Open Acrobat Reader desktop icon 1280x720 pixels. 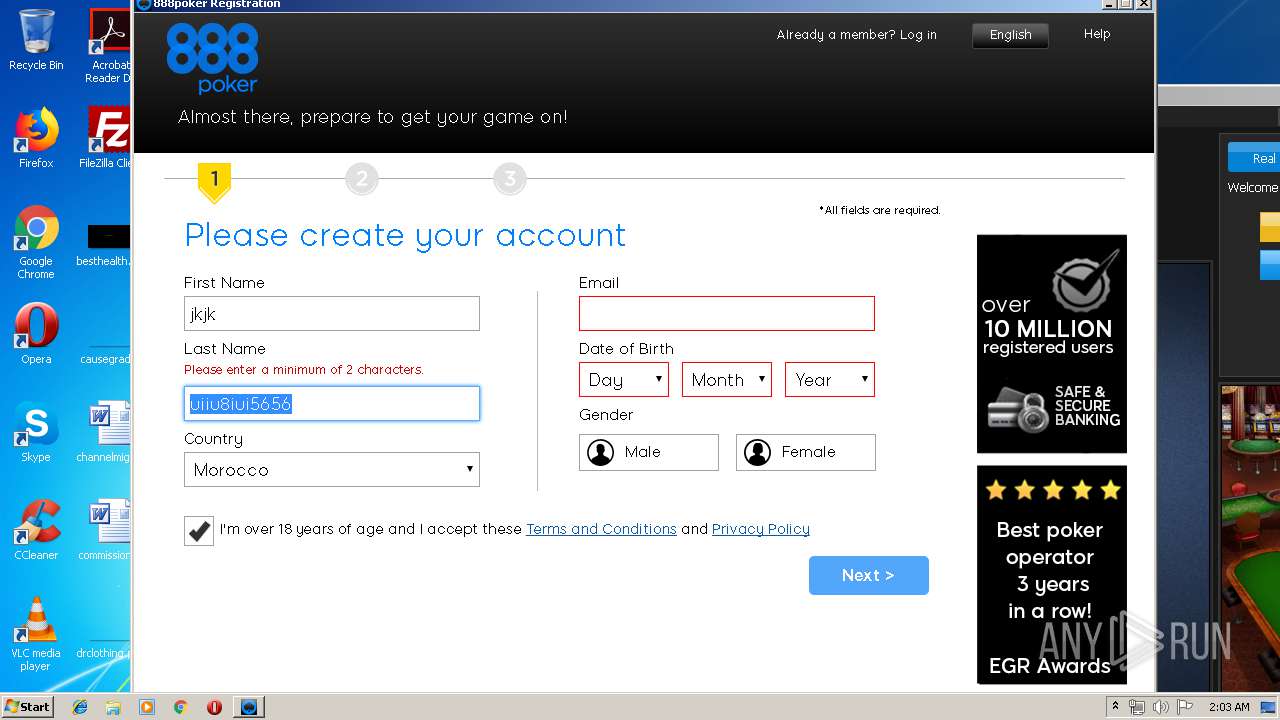click(x=108, y=46)
